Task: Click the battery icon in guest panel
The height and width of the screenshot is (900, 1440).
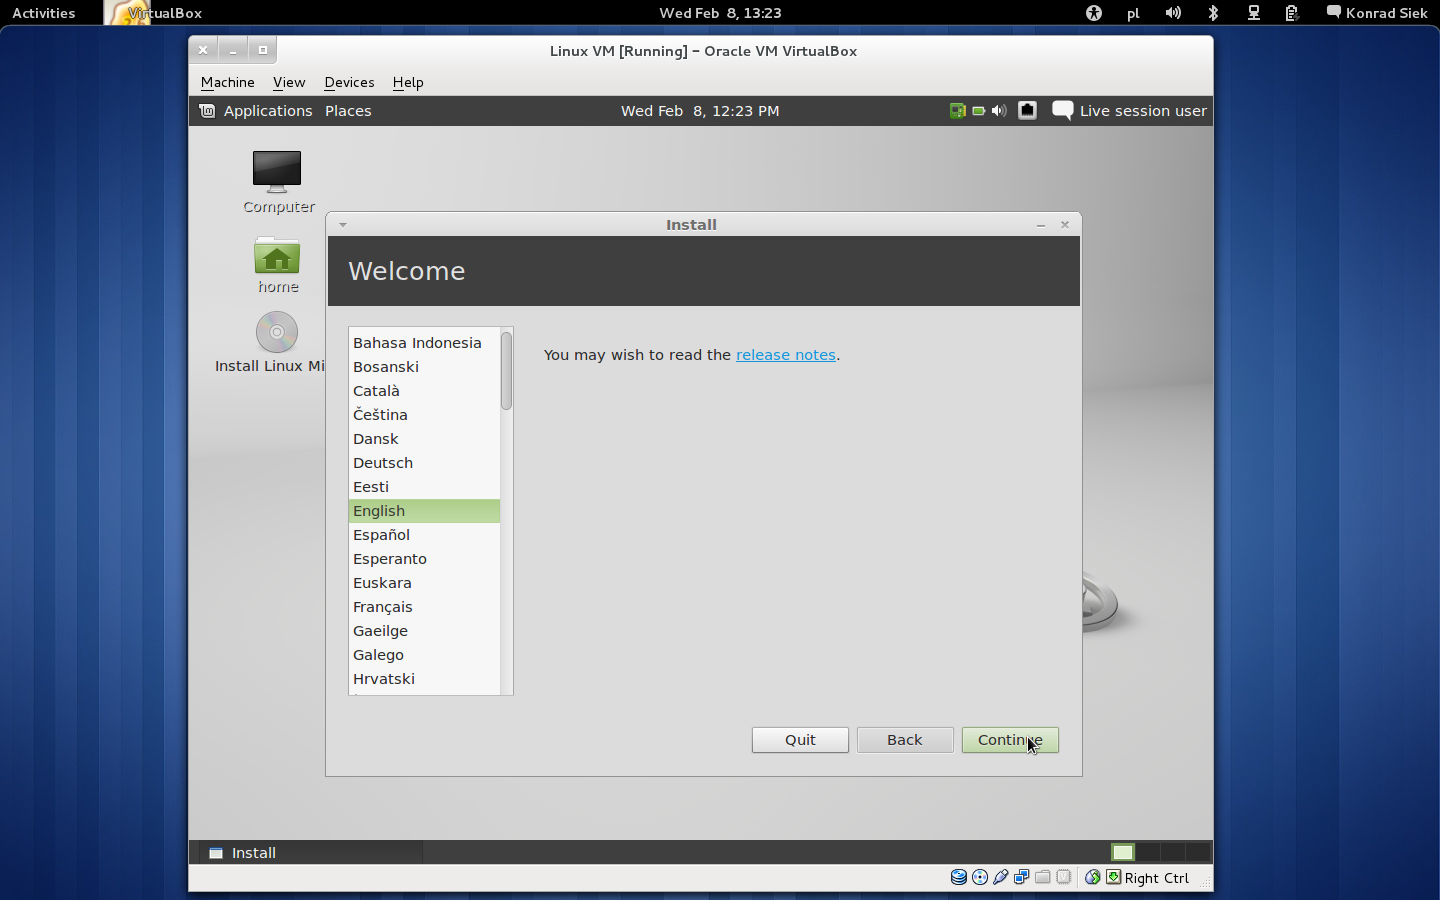Action: [x=979, y=111]
